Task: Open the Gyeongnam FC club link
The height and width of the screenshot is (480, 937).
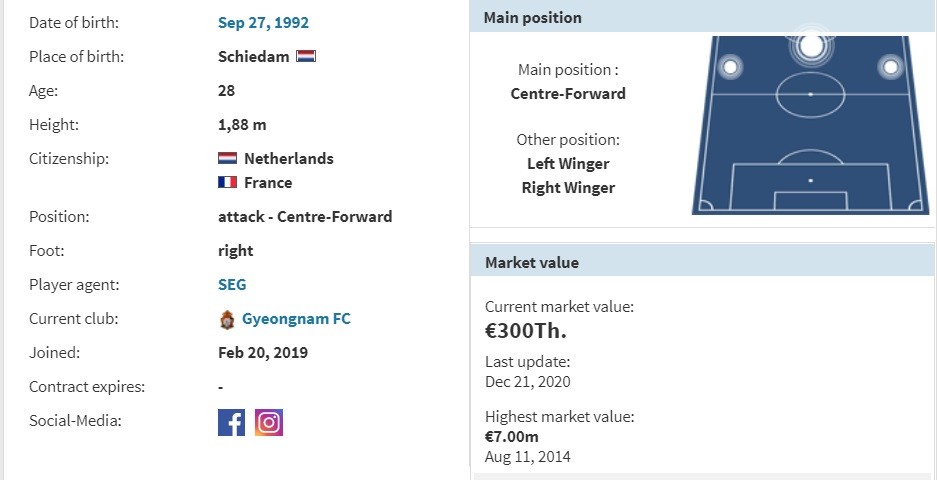Action: tap(296, 319)
